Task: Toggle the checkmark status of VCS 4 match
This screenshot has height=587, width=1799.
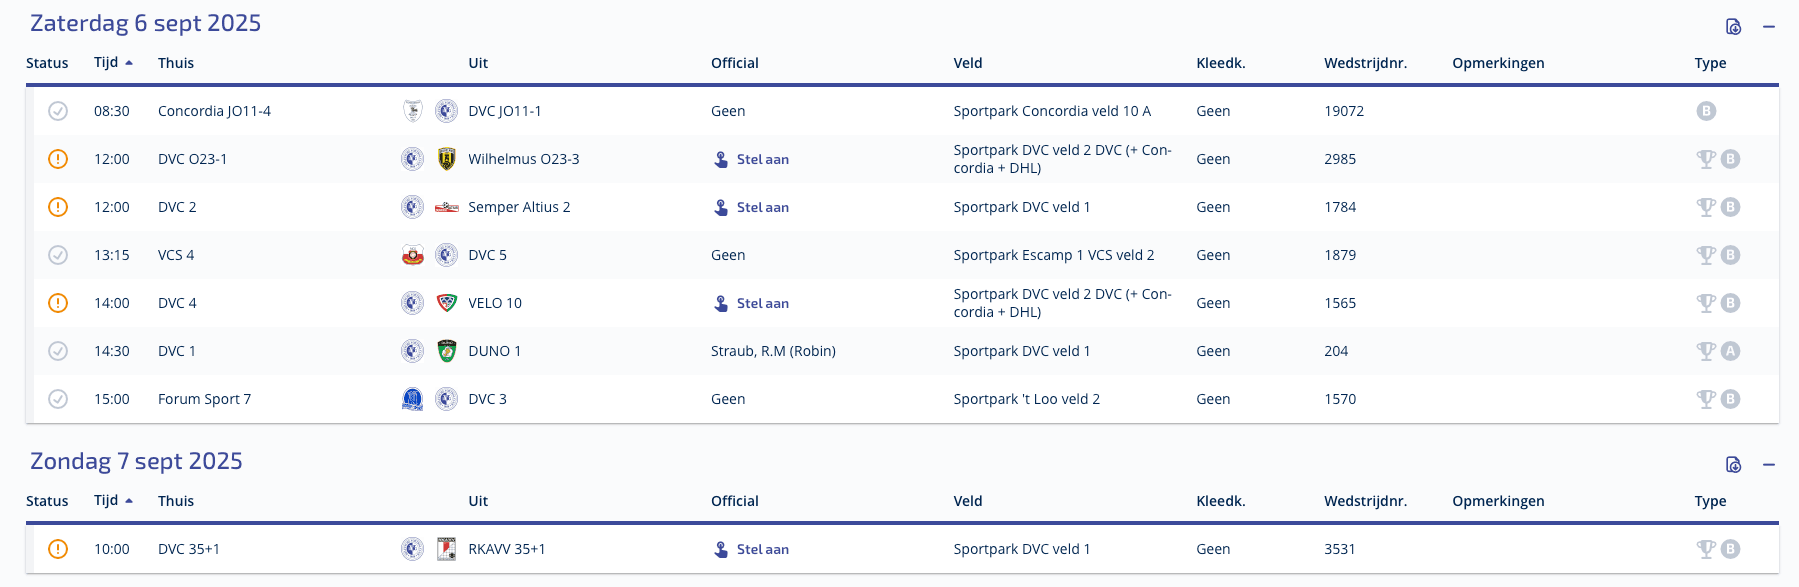Action: click(58, 255)
